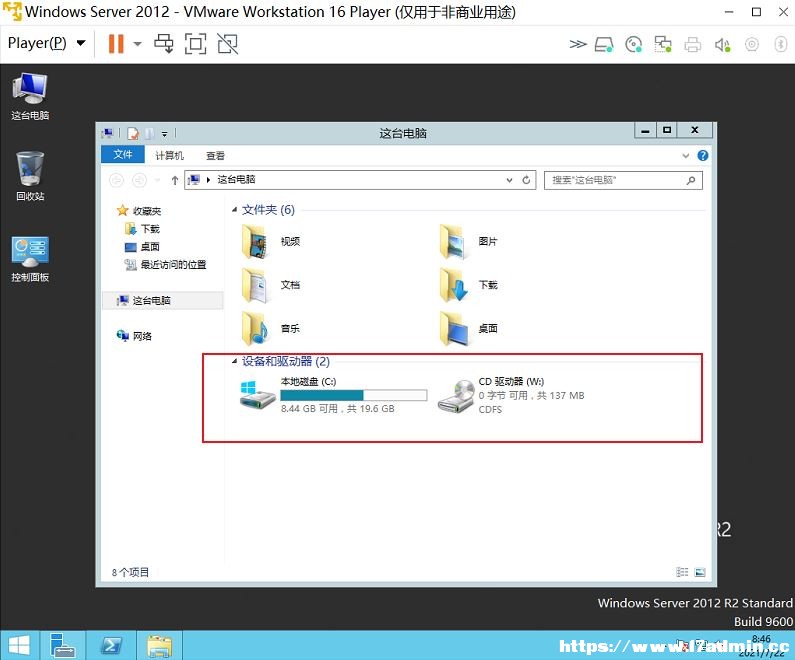Select the 桌面 folder in main pane
The width and height of the screenshot is (795, 660).
(x=469, y=329)
